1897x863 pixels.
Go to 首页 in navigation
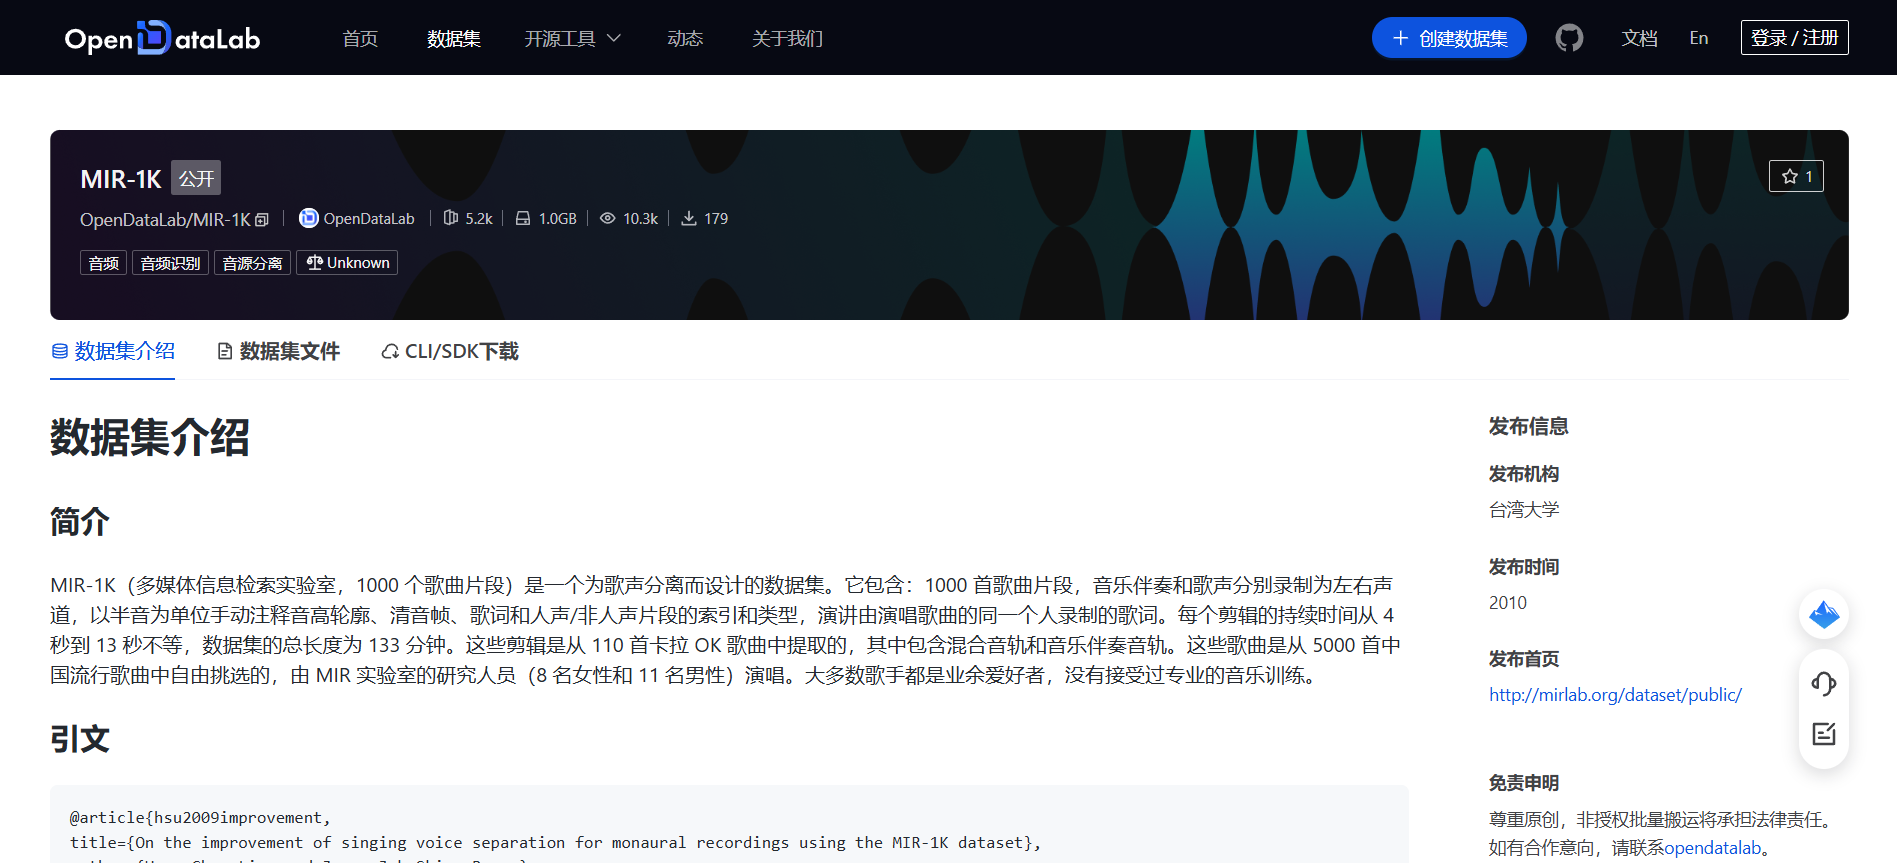(x=360, y=38)
